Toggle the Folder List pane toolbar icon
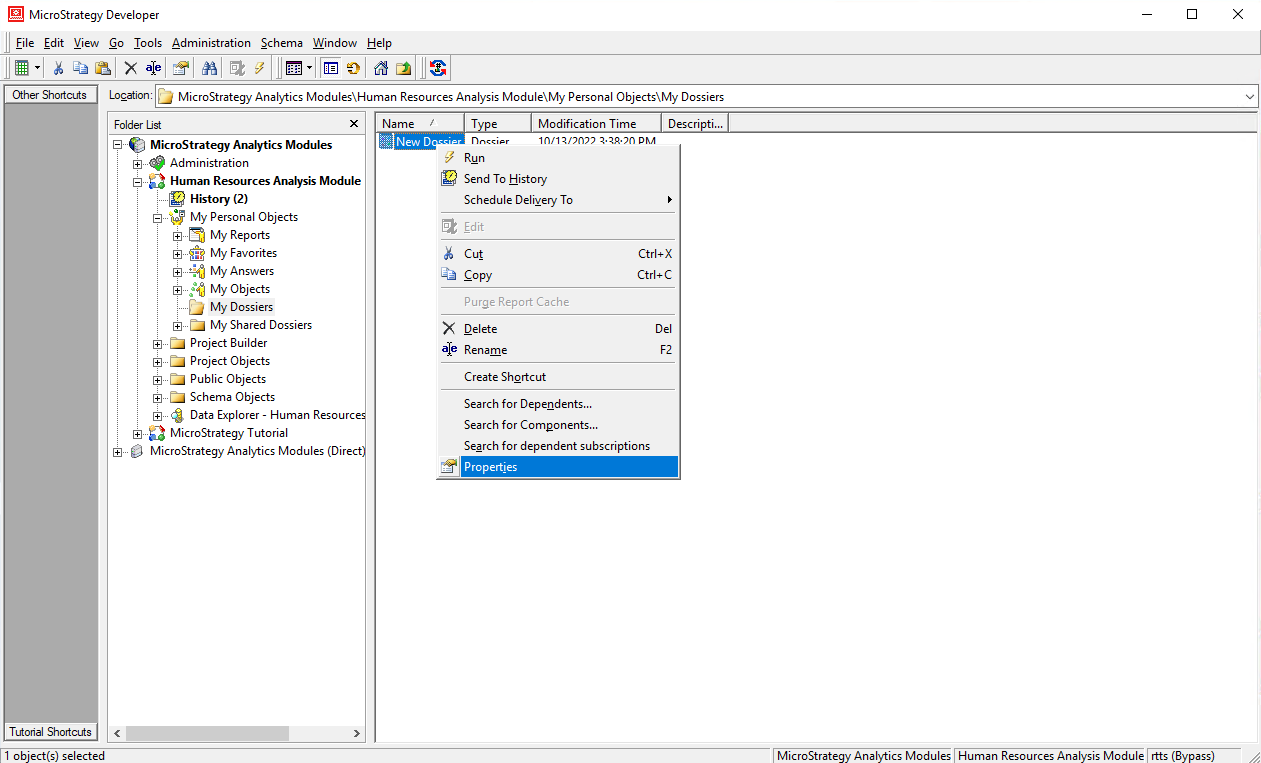The height and width of the screenshot is (763, 1261). click(331, 68)
